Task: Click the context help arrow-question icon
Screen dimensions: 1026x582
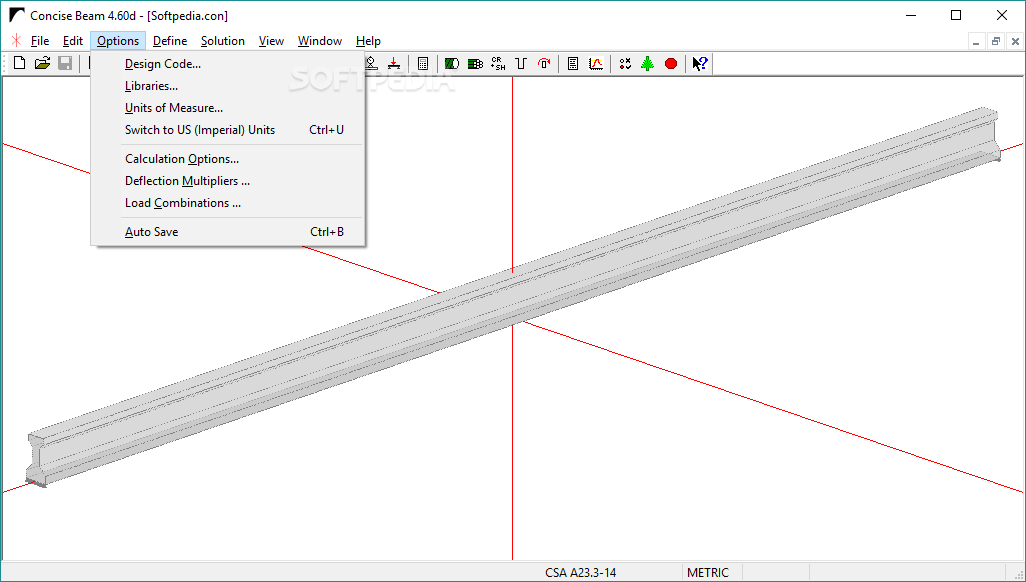Action: coord(700,64)
